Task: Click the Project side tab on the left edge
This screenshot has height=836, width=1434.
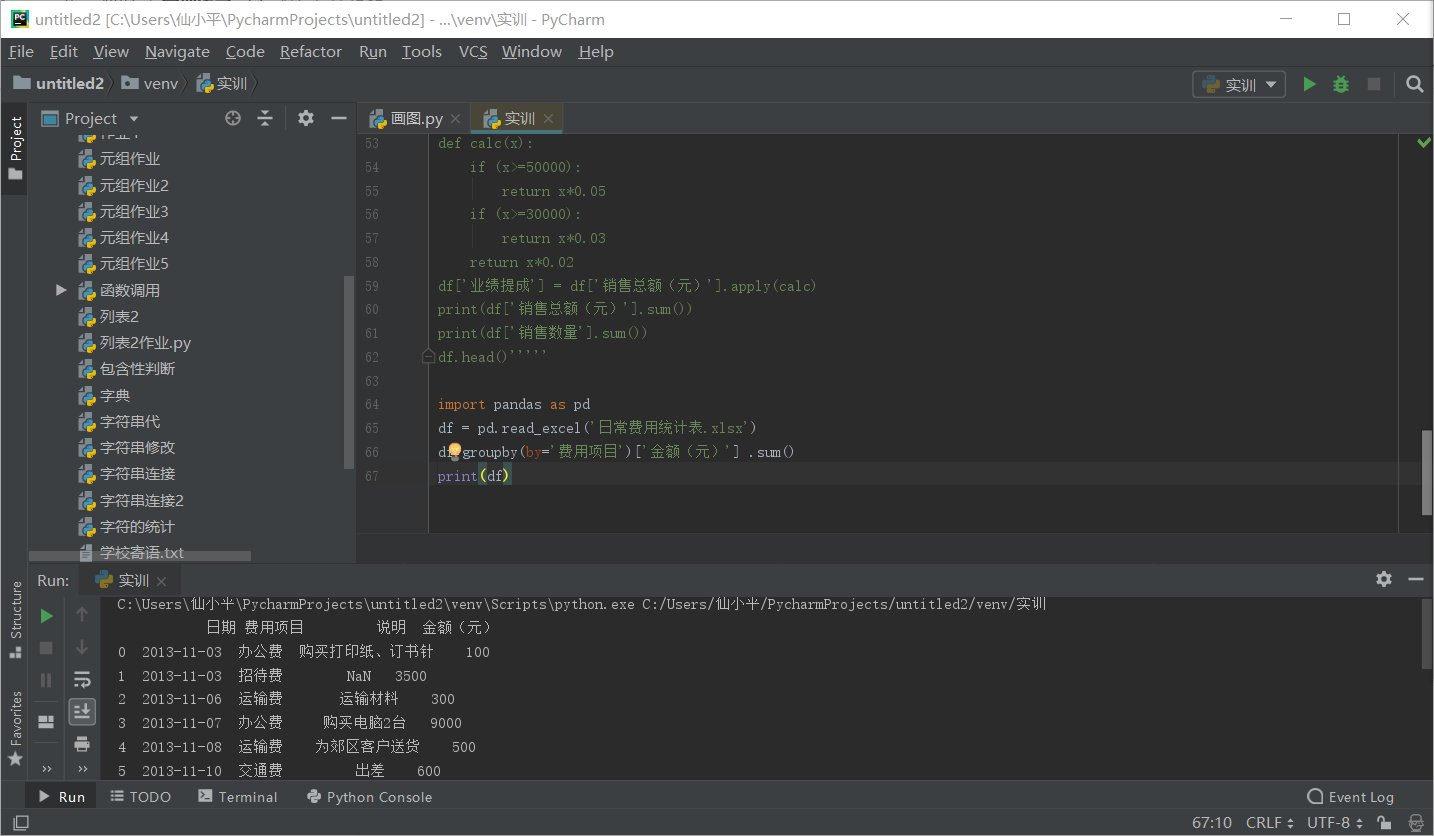Action: tap(15, 147)
